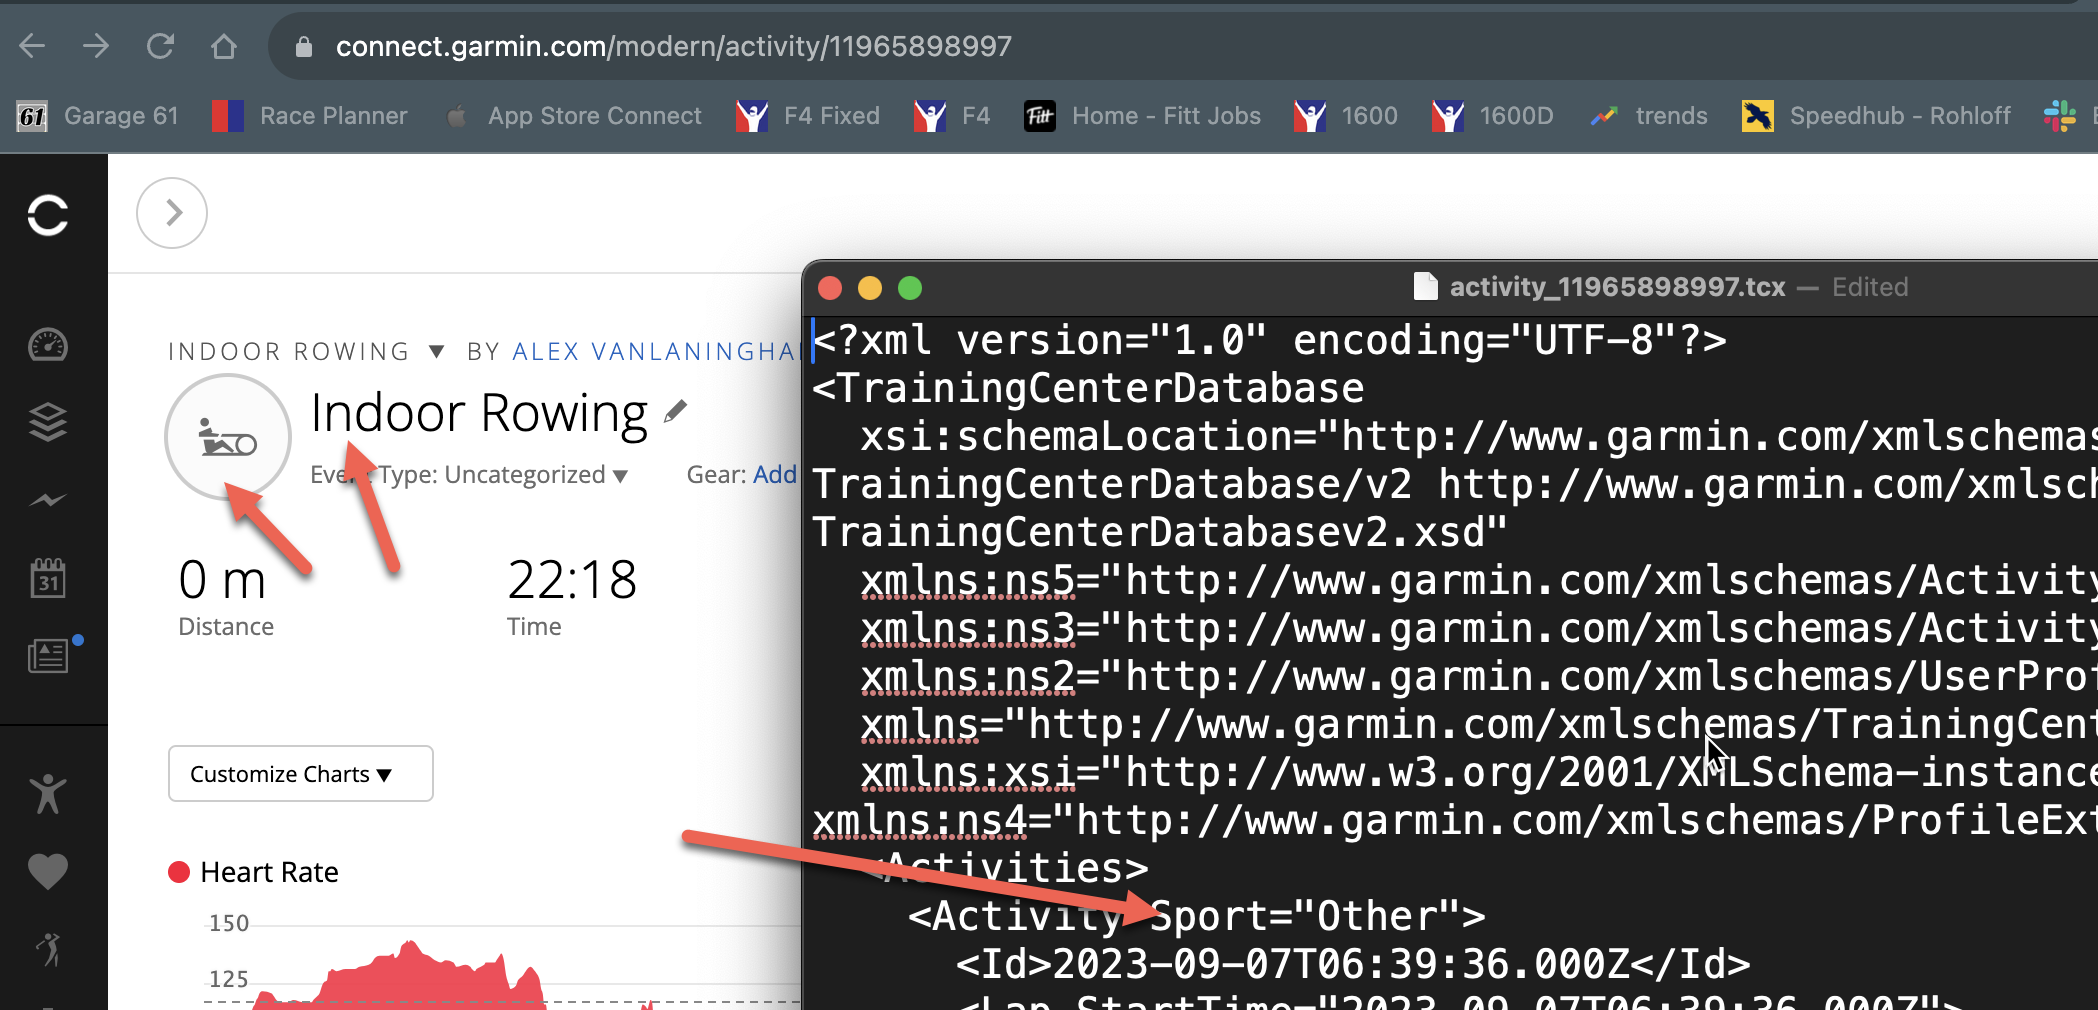Open Alex Vanlaningham profile link
The width and height of the screenshot is (2098, 1010).
[x=655, y=351]
